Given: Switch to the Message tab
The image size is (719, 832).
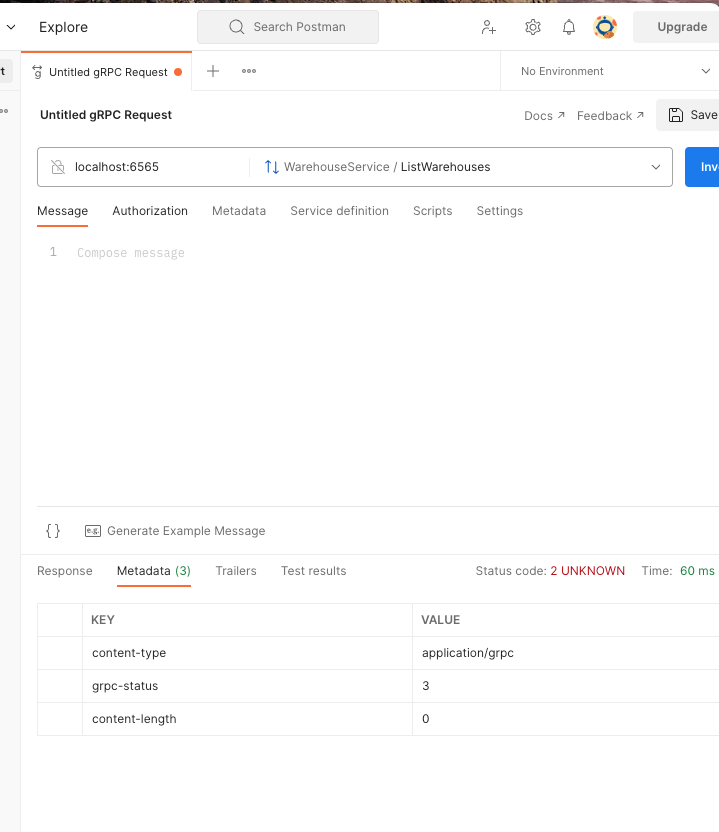Looking at the screenshot, I should click(x=63, y=211).
